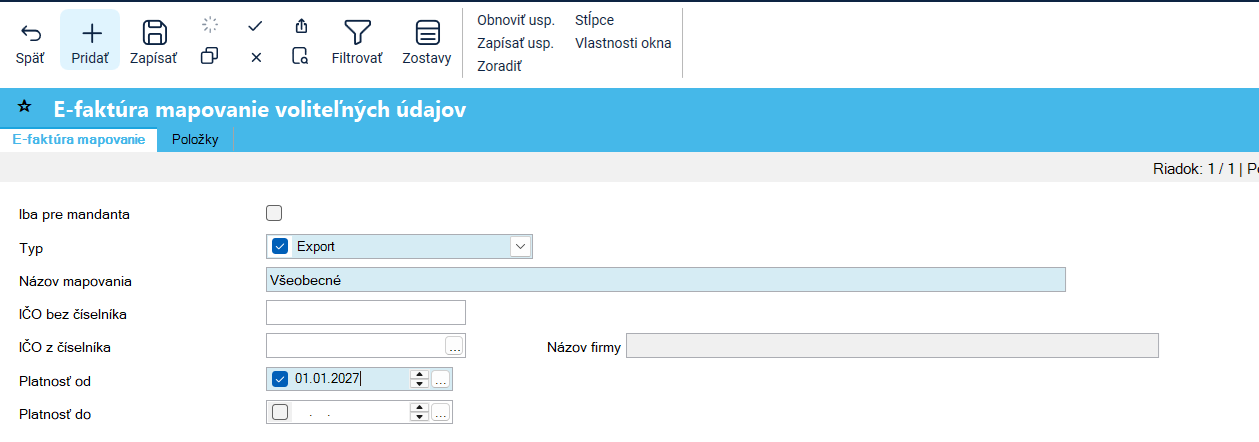Add a new record with Pridať
This screenshot has height=442, width=1259.
(90, 41)
